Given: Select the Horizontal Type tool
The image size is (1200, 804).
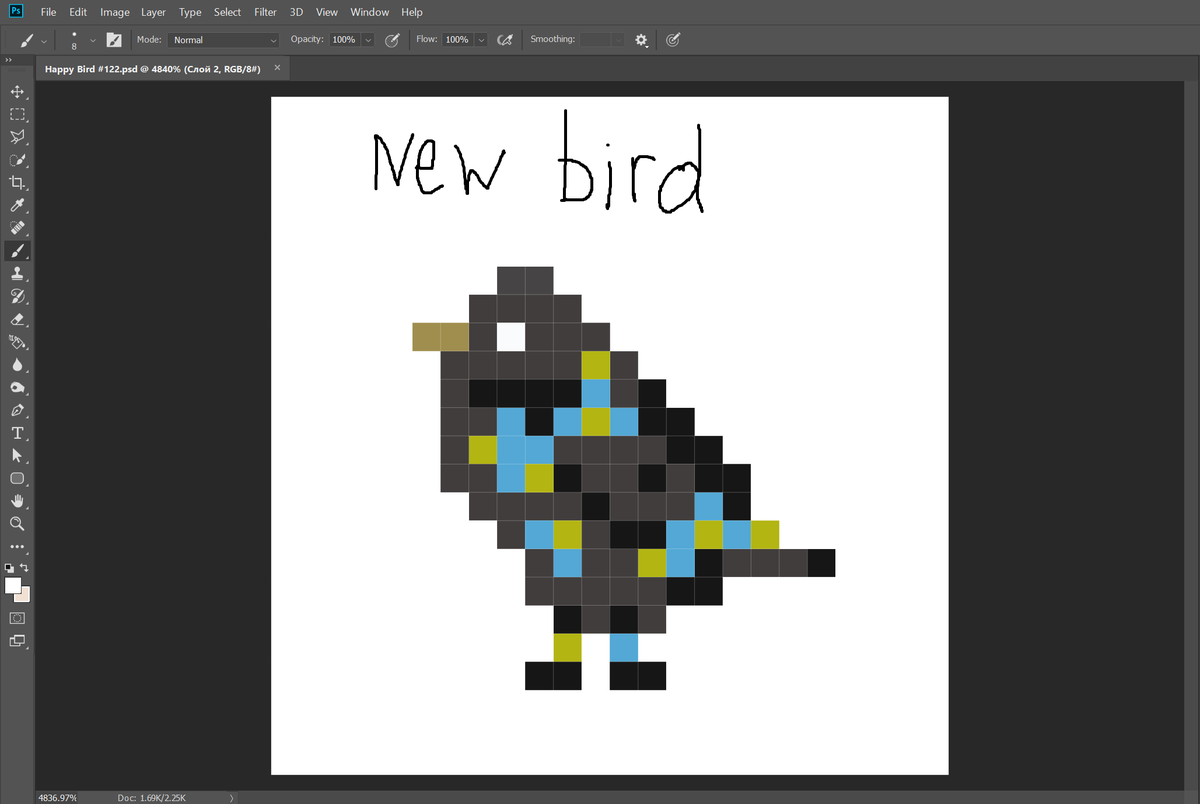Looking at the screenshot, I should (x=17, y=433).
